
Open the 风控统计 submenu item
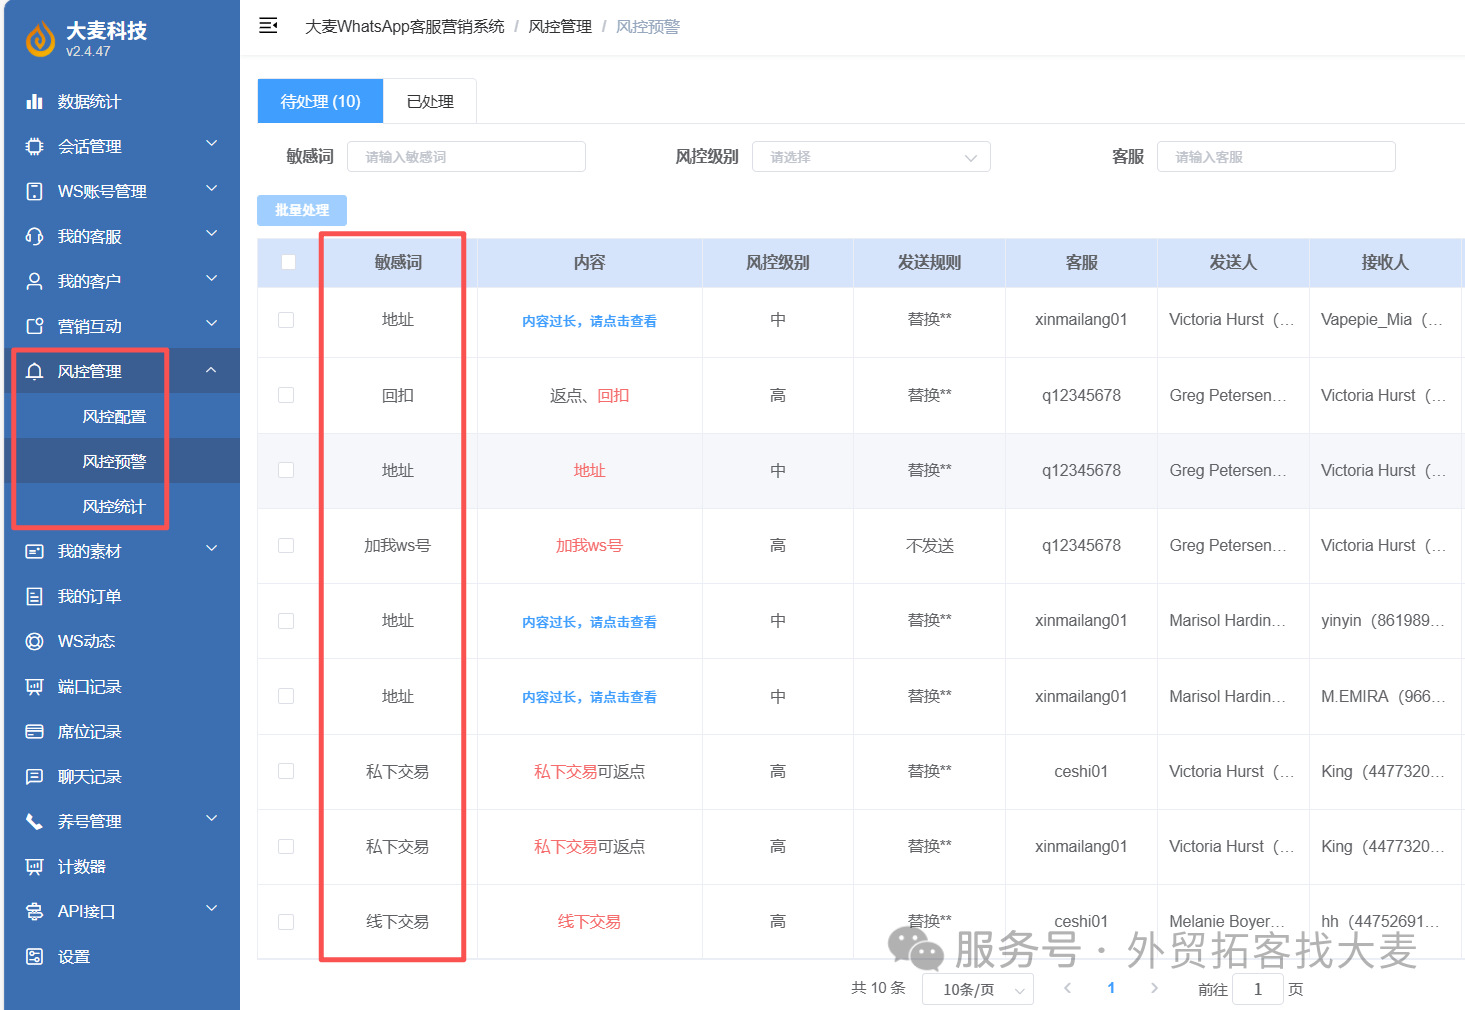click(x=114, y=506)
